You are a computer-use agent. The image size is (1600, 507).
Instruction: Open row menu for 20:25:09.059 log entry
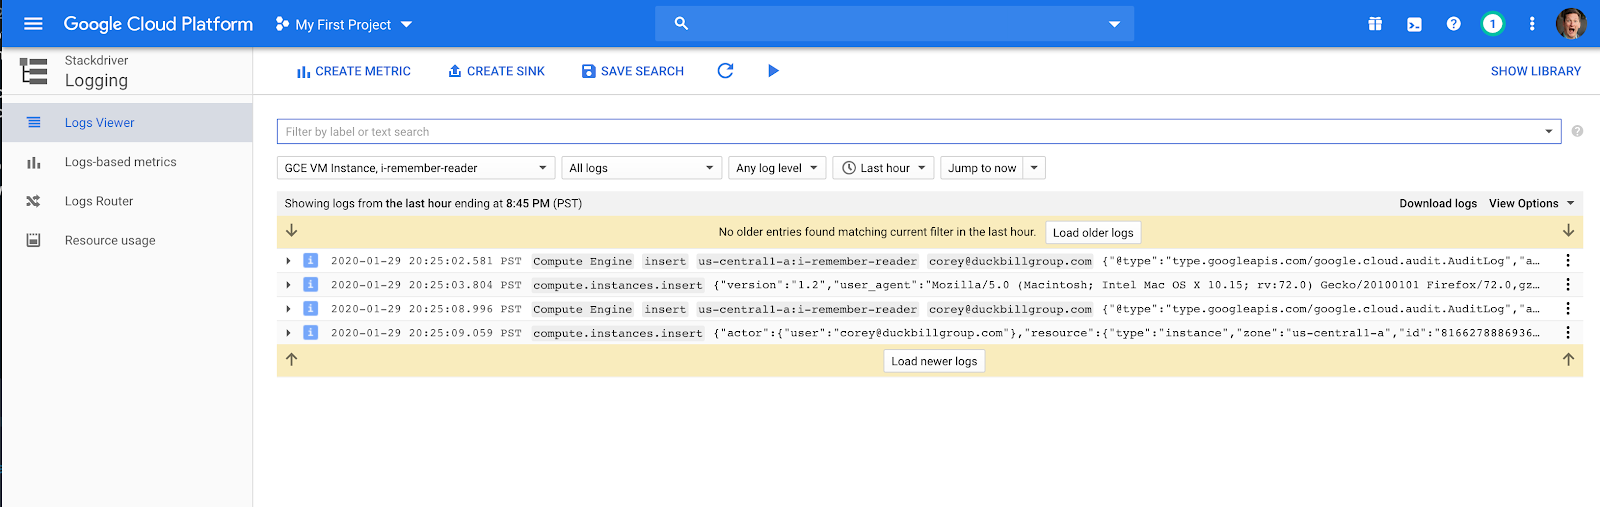click(x=1567, y=333)
